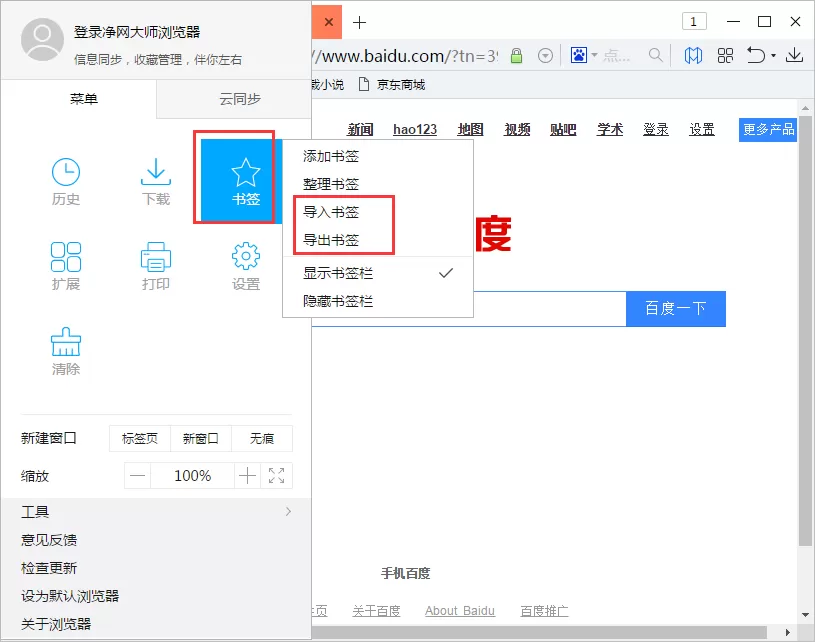Open the 贴吧 link

pos(563,129)
